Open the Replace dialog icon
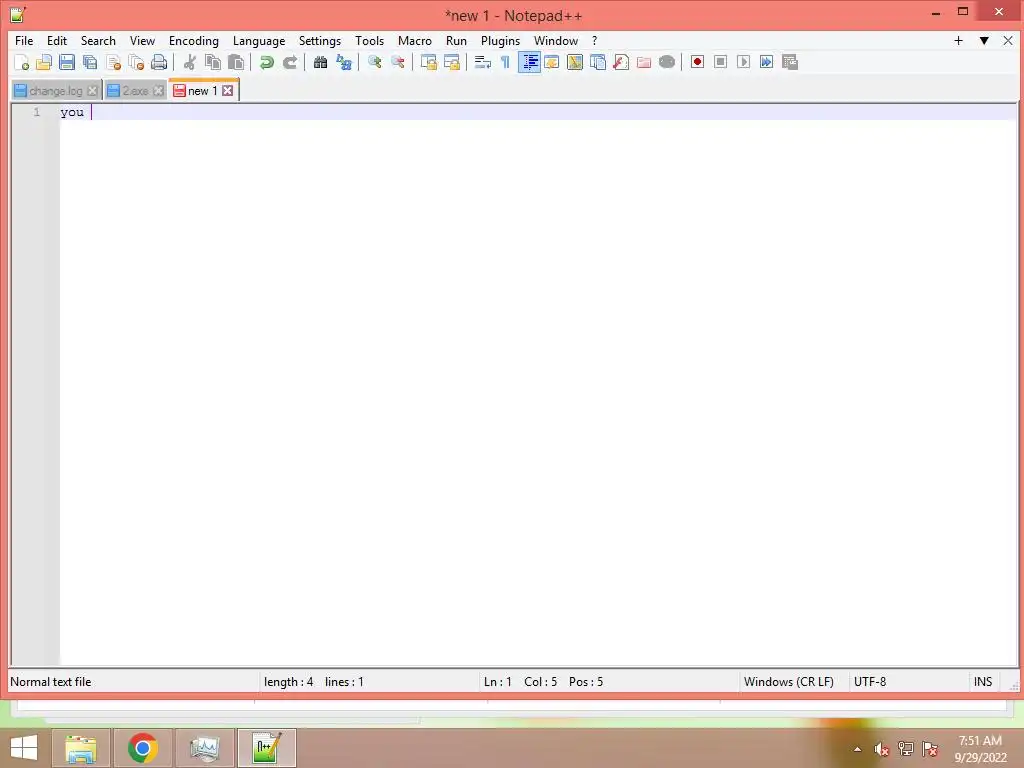Image resolution: width=1024 pixels, height=768 pixels. (344, 62)
